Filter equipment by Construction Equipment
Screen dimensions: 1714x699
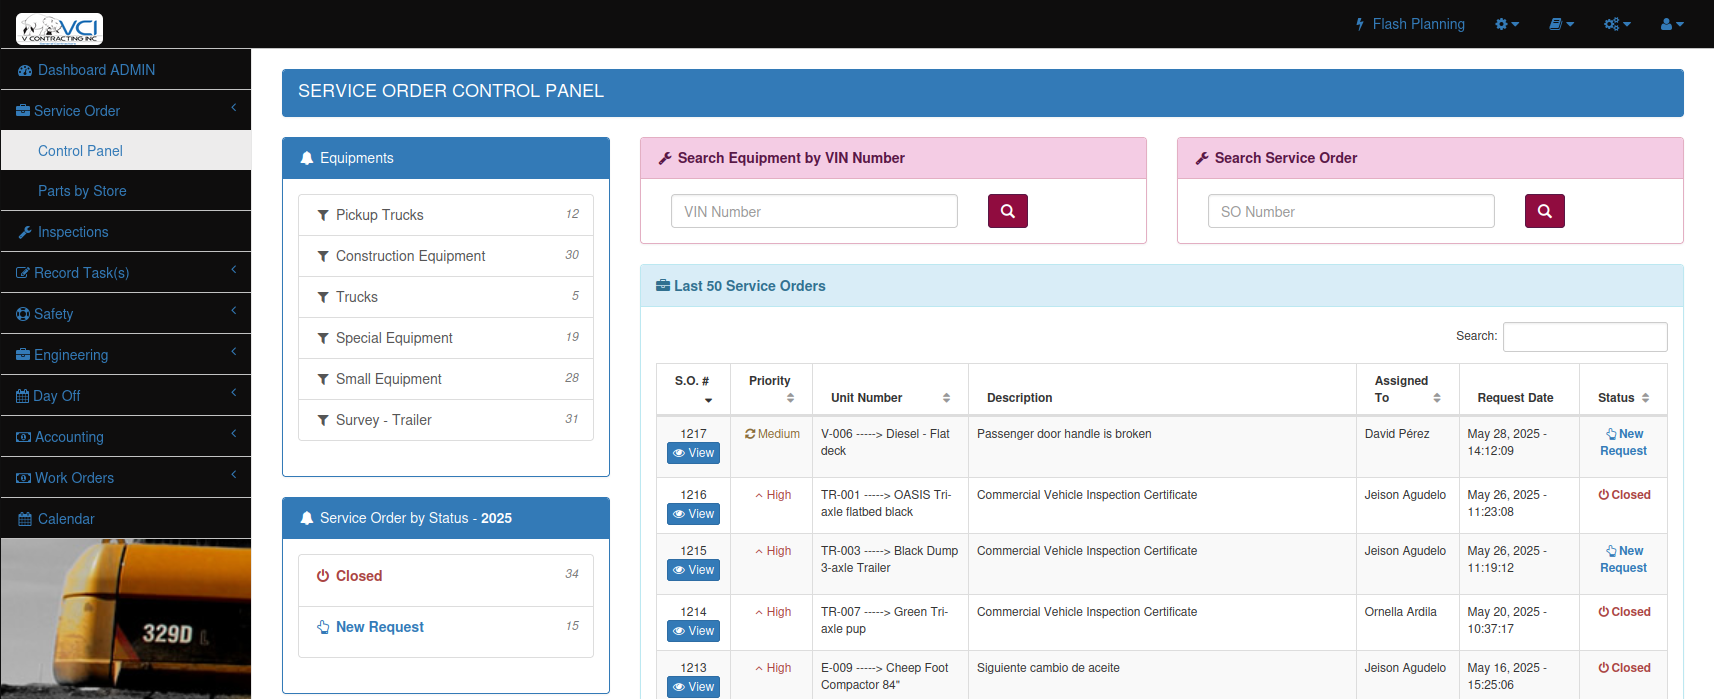pyautogui.click(x=410, y=256)
